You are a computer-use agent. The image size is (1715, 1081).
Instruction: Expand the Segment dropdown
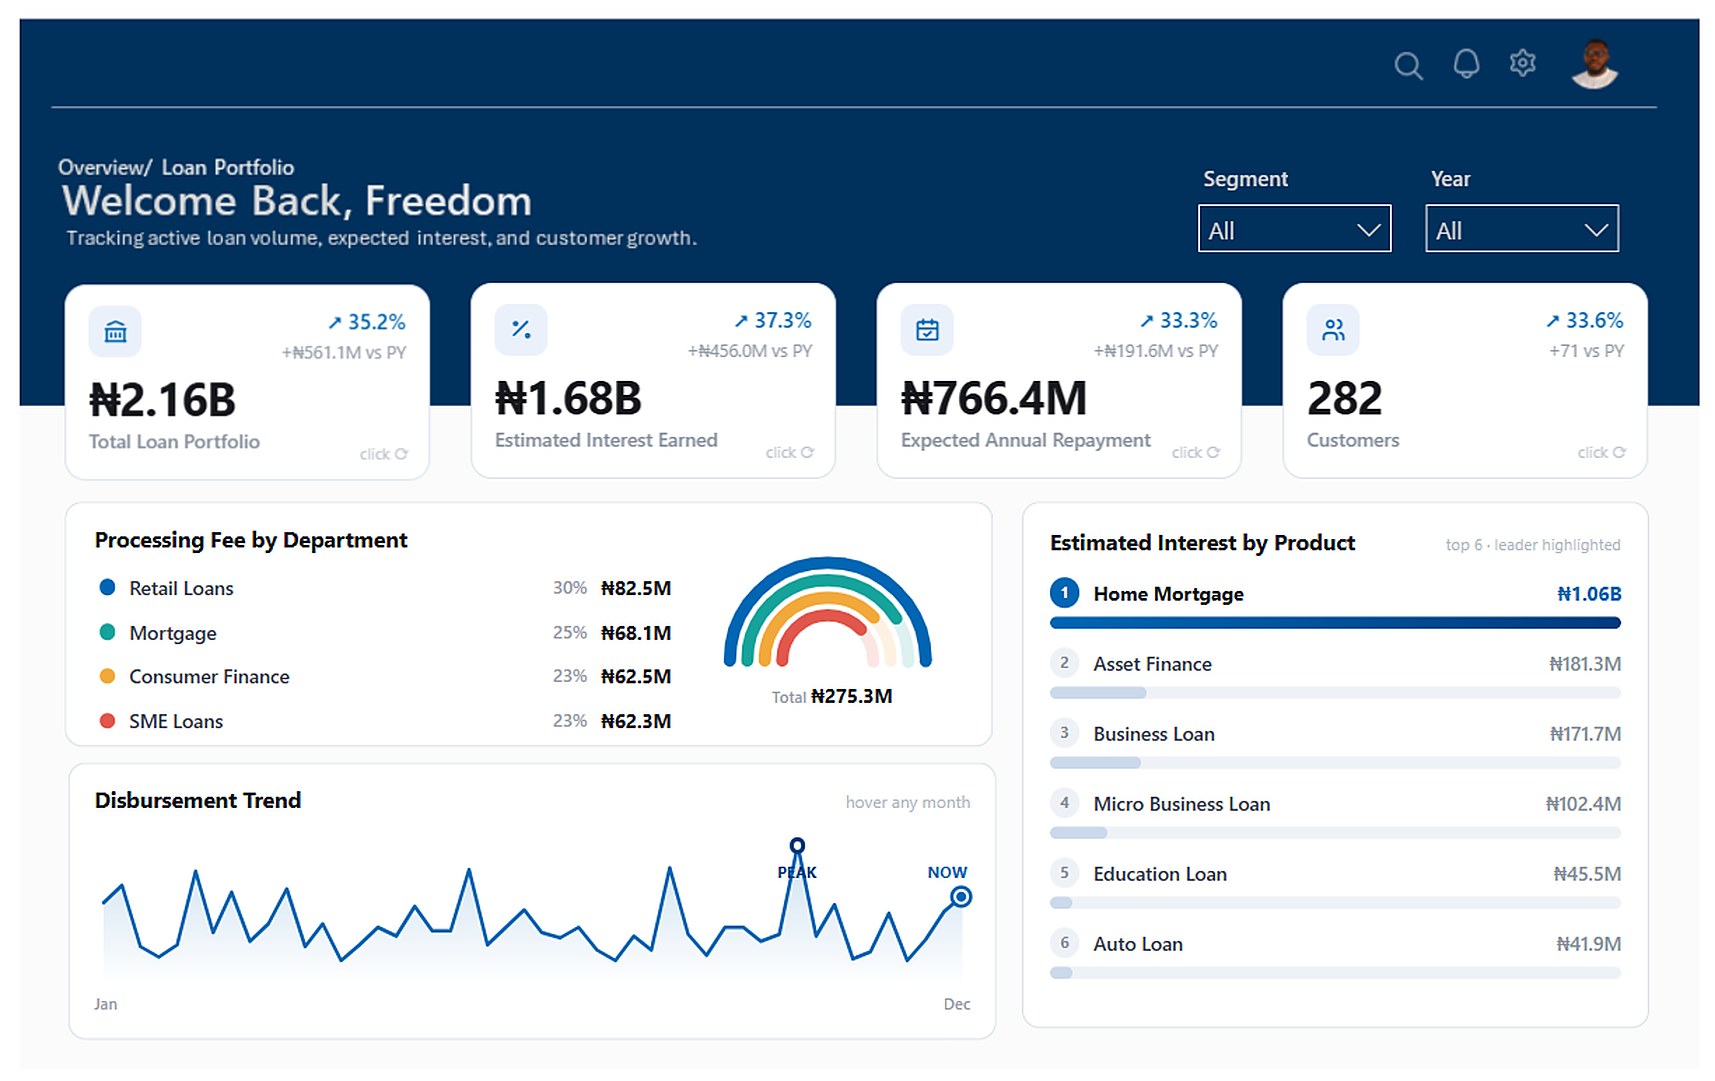(x=1294, y=229)
